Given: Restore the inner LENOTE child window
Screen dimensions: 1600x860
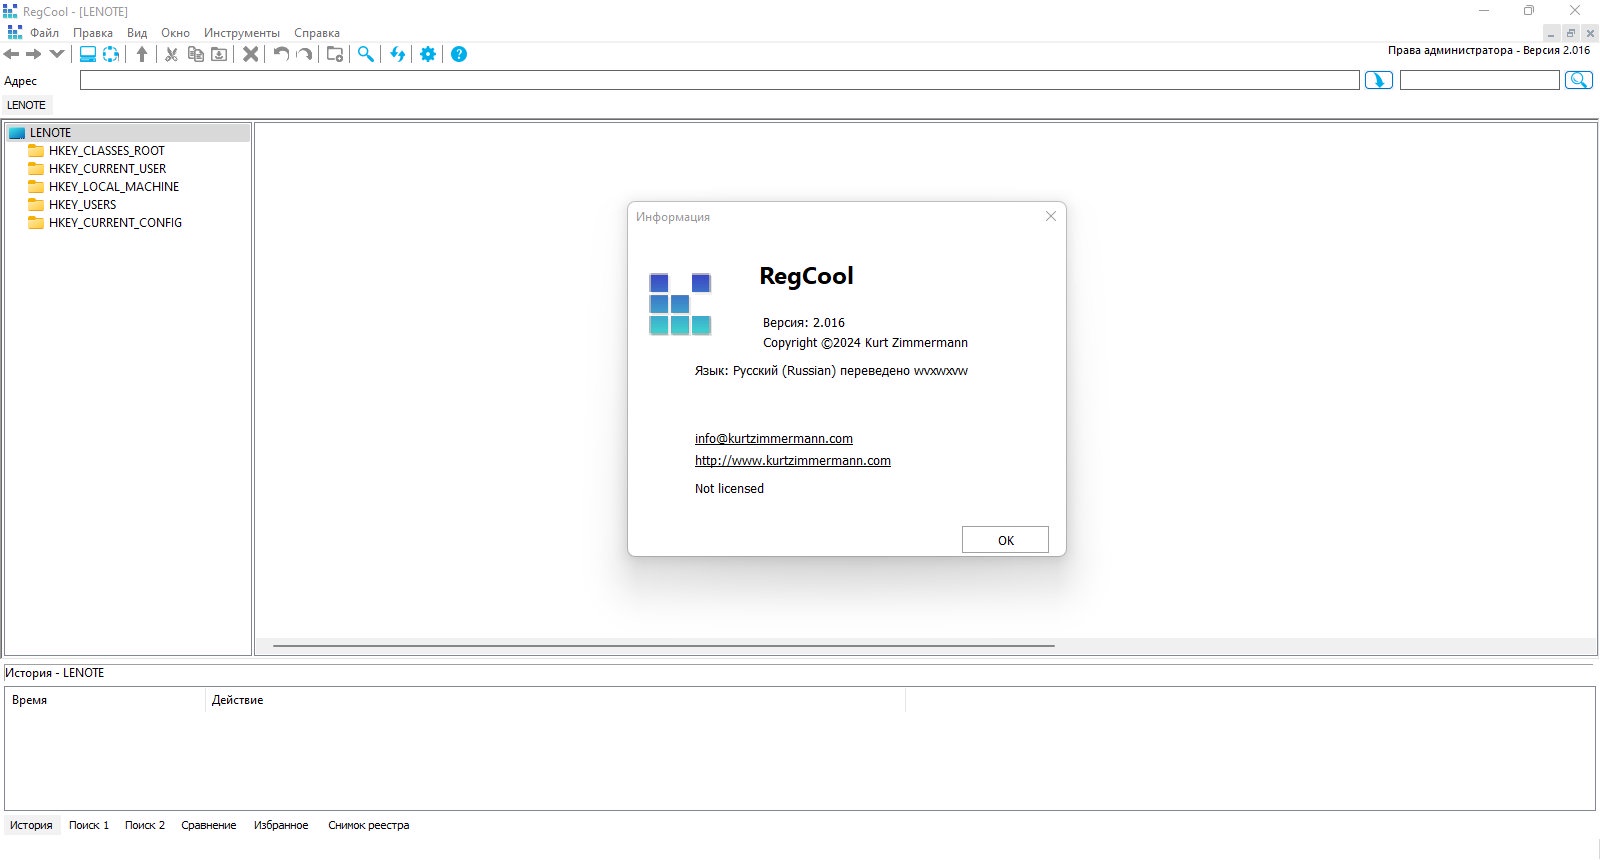Looking at the screenshot, I should click(x=1571, y=33).
